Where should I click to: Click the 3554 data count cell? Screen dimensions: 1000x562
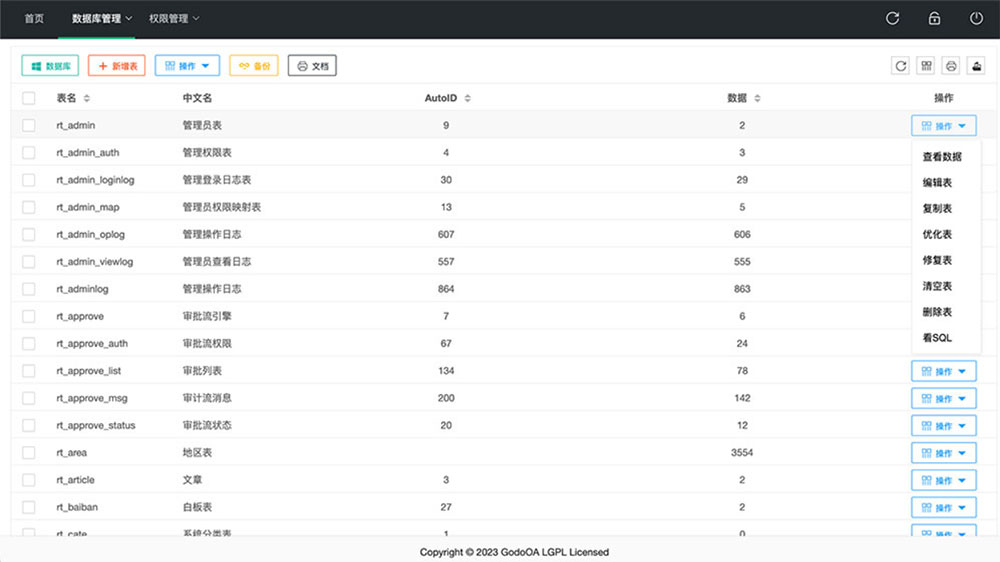tap(742, 453)
